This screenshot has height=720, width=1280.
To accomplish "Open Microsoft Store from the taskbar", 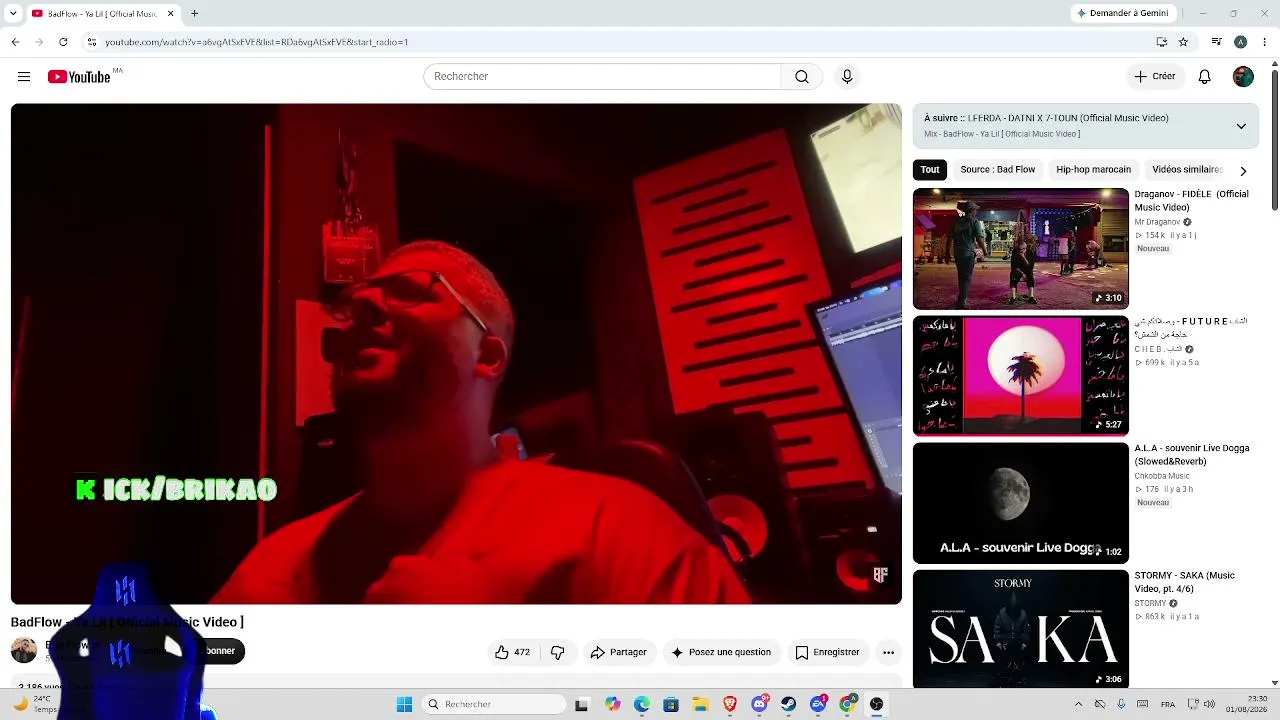I will coord(671,704).
